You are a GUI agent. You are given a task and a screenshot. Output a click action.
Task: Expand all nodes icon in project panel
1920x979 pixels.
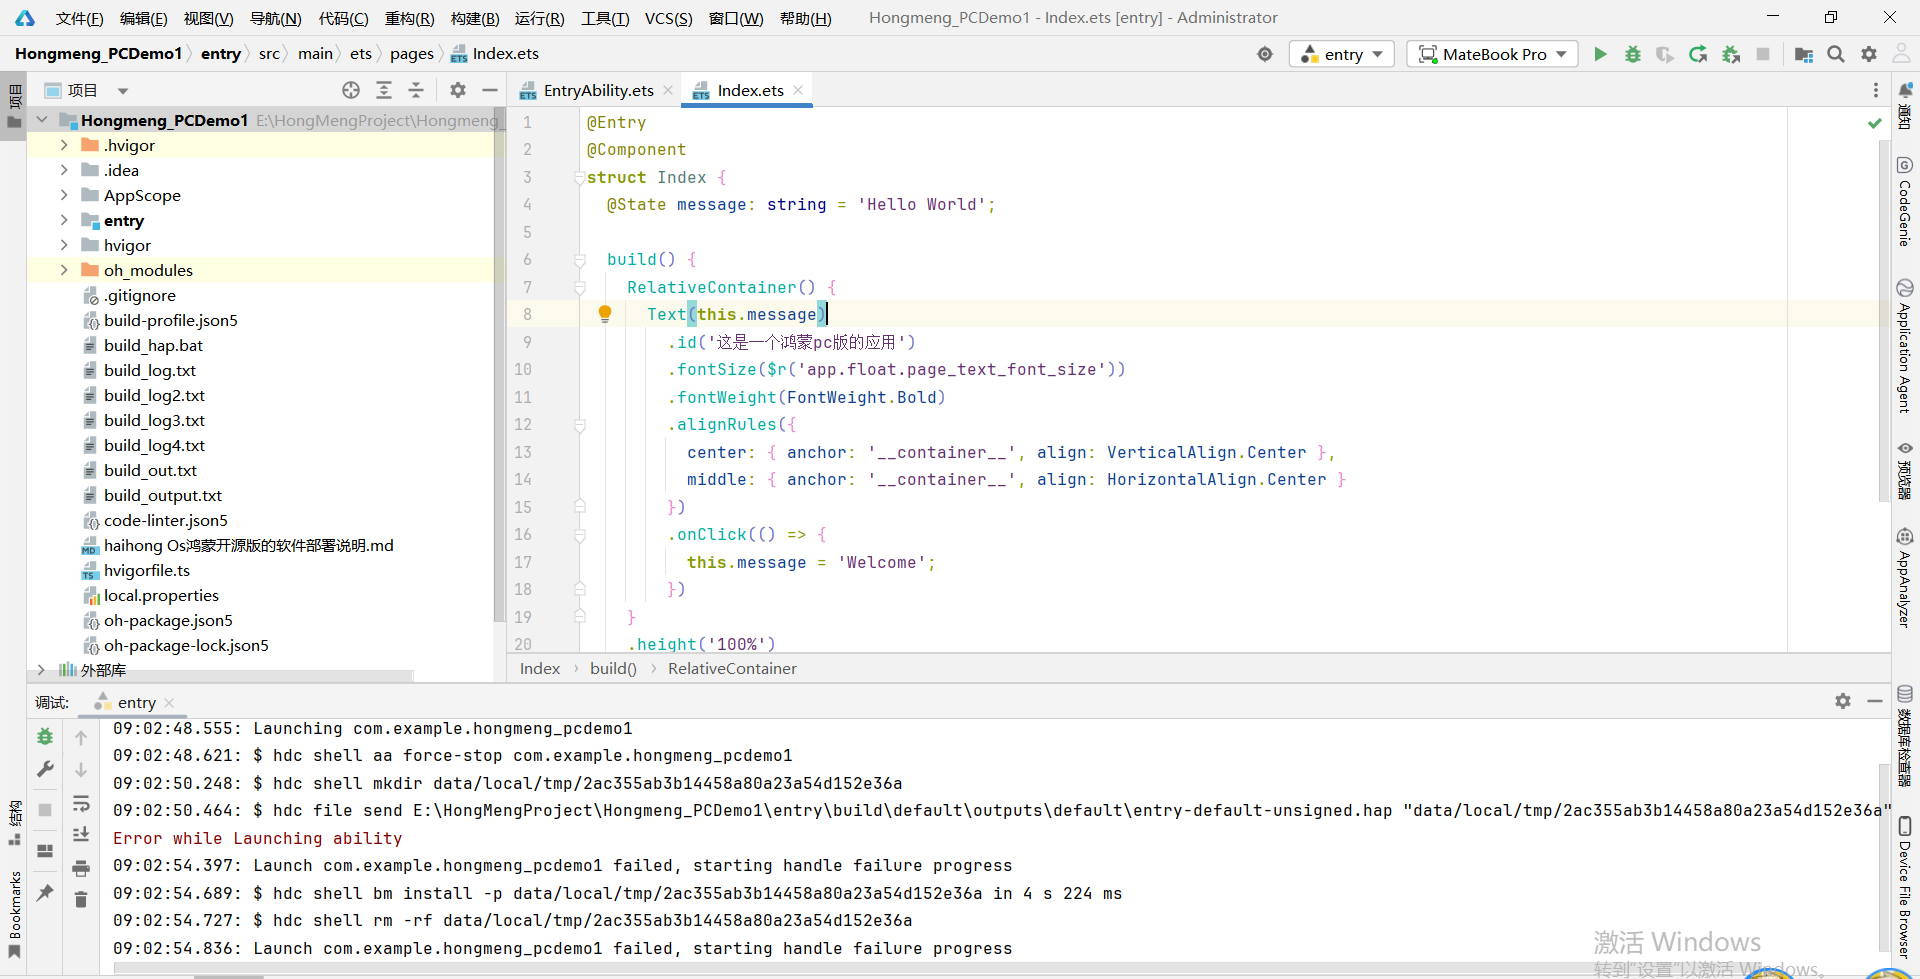[x=384, y=90]
